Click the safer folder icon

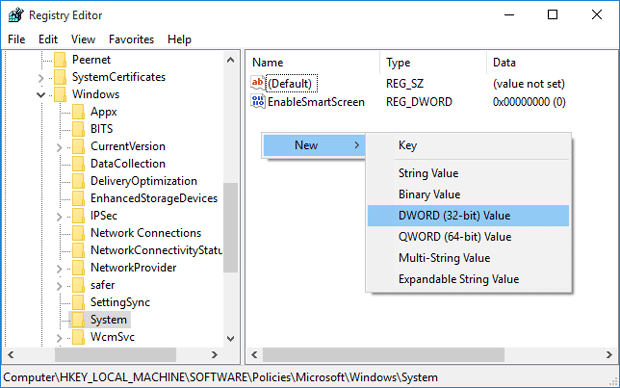78,285
